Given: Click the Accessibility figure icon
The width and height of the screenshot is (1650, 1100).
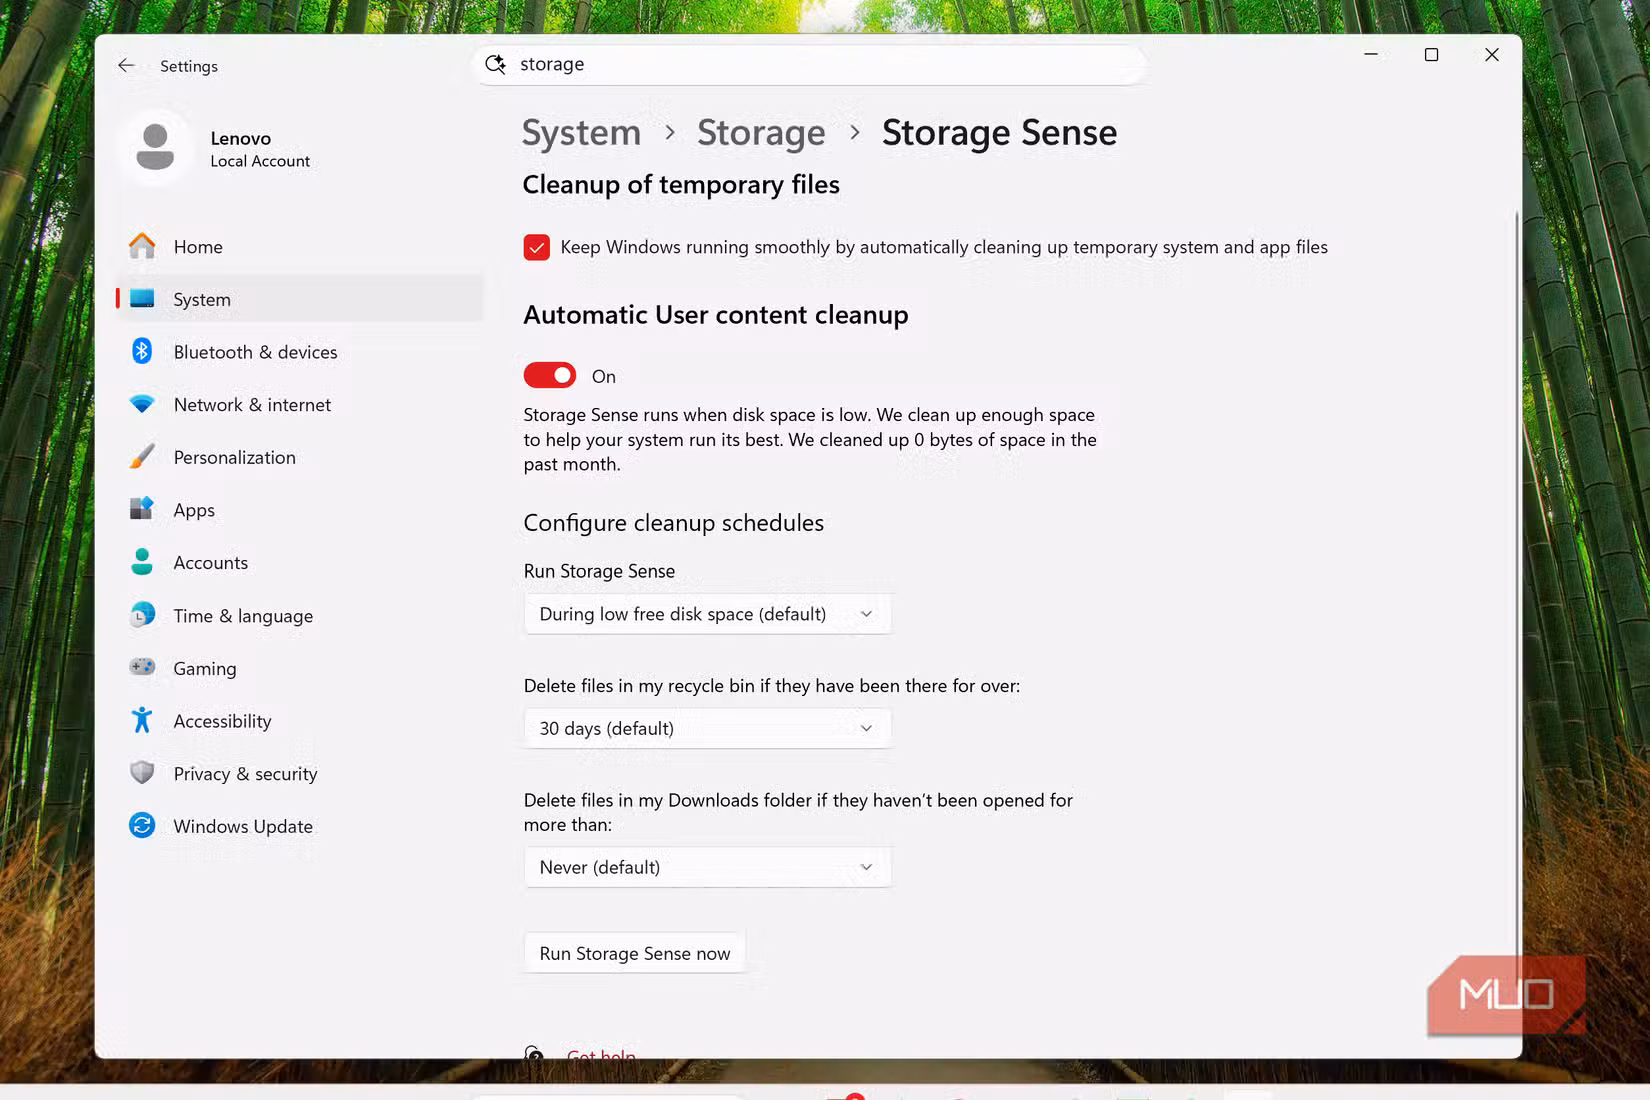Looking at the screenshot, I should 142,720.
